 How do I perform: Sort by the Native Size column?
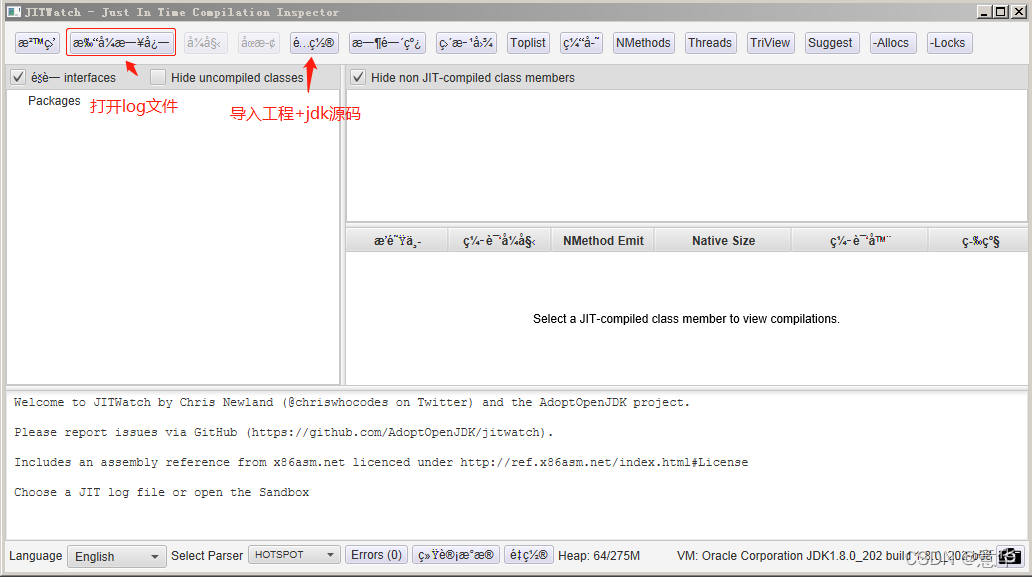723,241
